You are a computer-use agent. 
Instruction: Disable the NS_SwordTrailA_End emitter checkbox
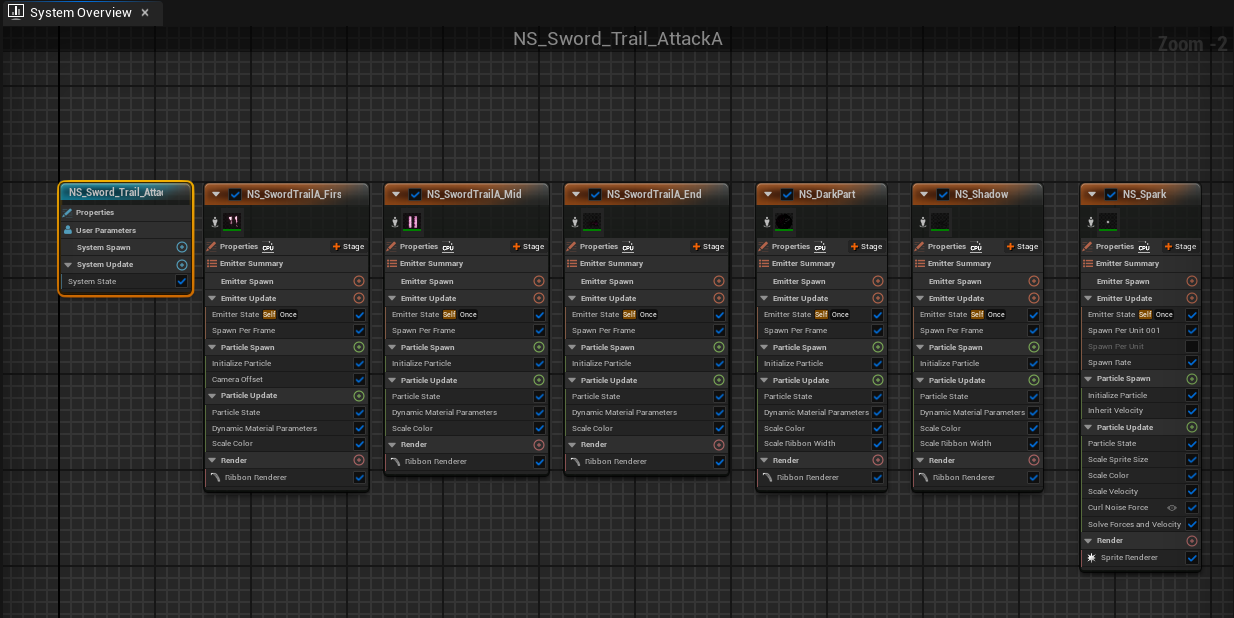pos(595,194)
